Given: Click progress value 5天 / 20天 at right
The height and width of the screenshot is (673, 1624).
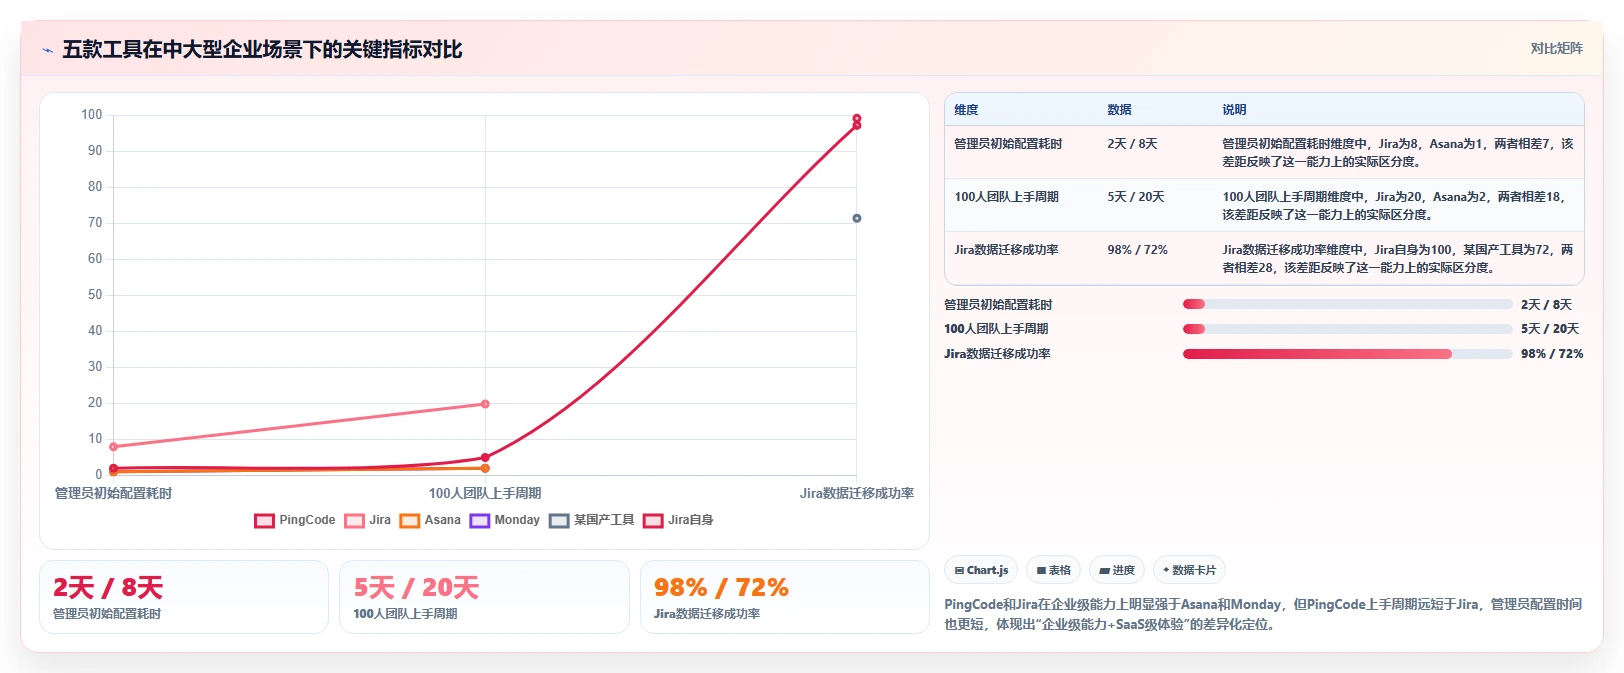Looking at the screenshot, I should pos(1550,329).
